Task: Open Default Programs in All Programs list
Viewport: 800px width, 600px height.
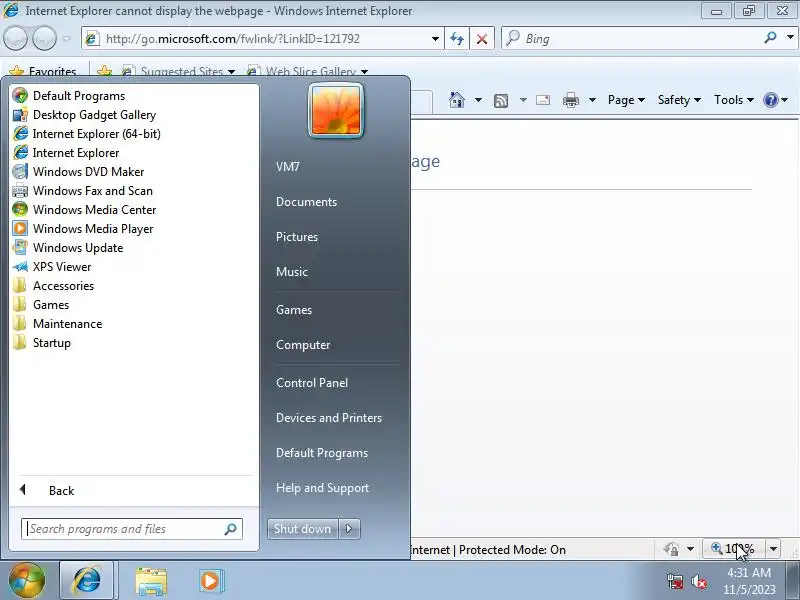Action: 79,96
